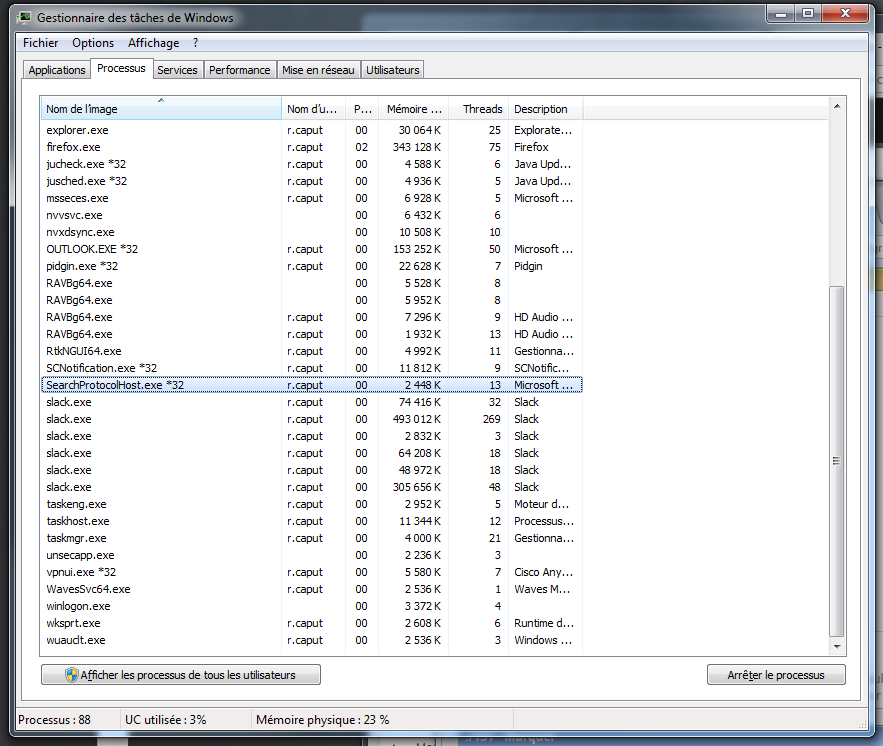Open the ? help menu

pyautogui.click(x=195, y=43)
